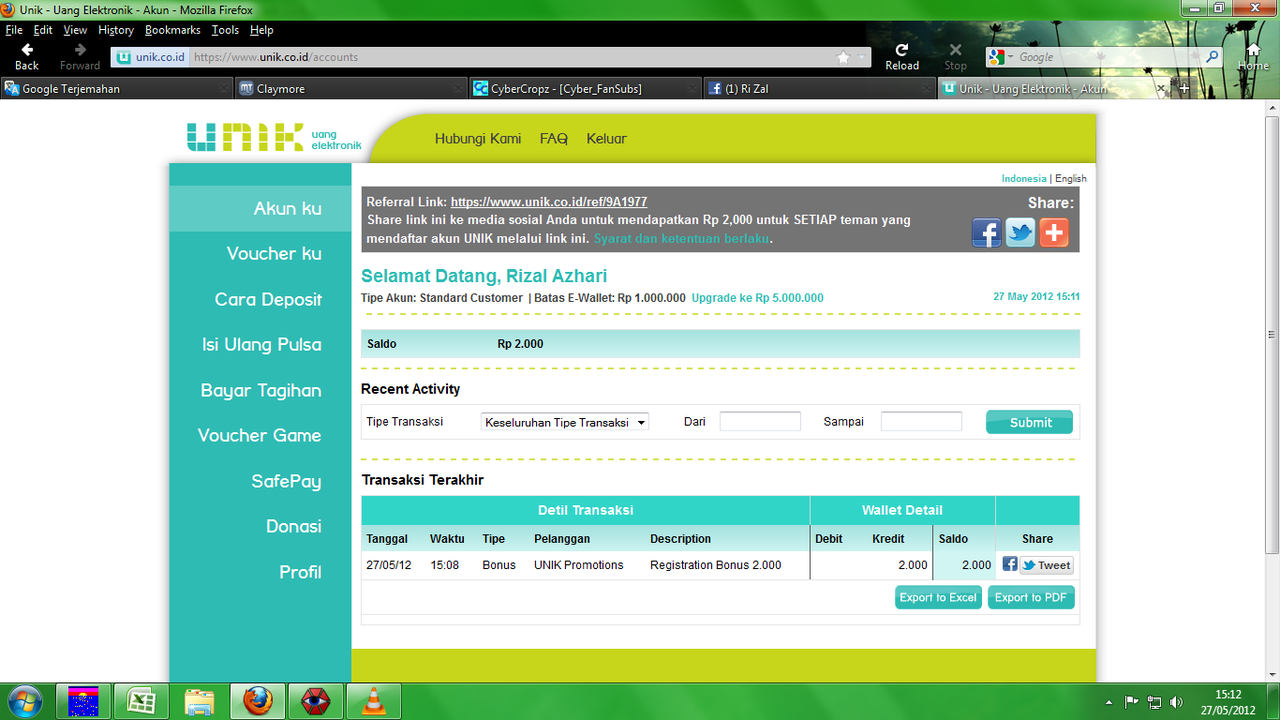
Task: Open the Edit menu
Action: 43,30
